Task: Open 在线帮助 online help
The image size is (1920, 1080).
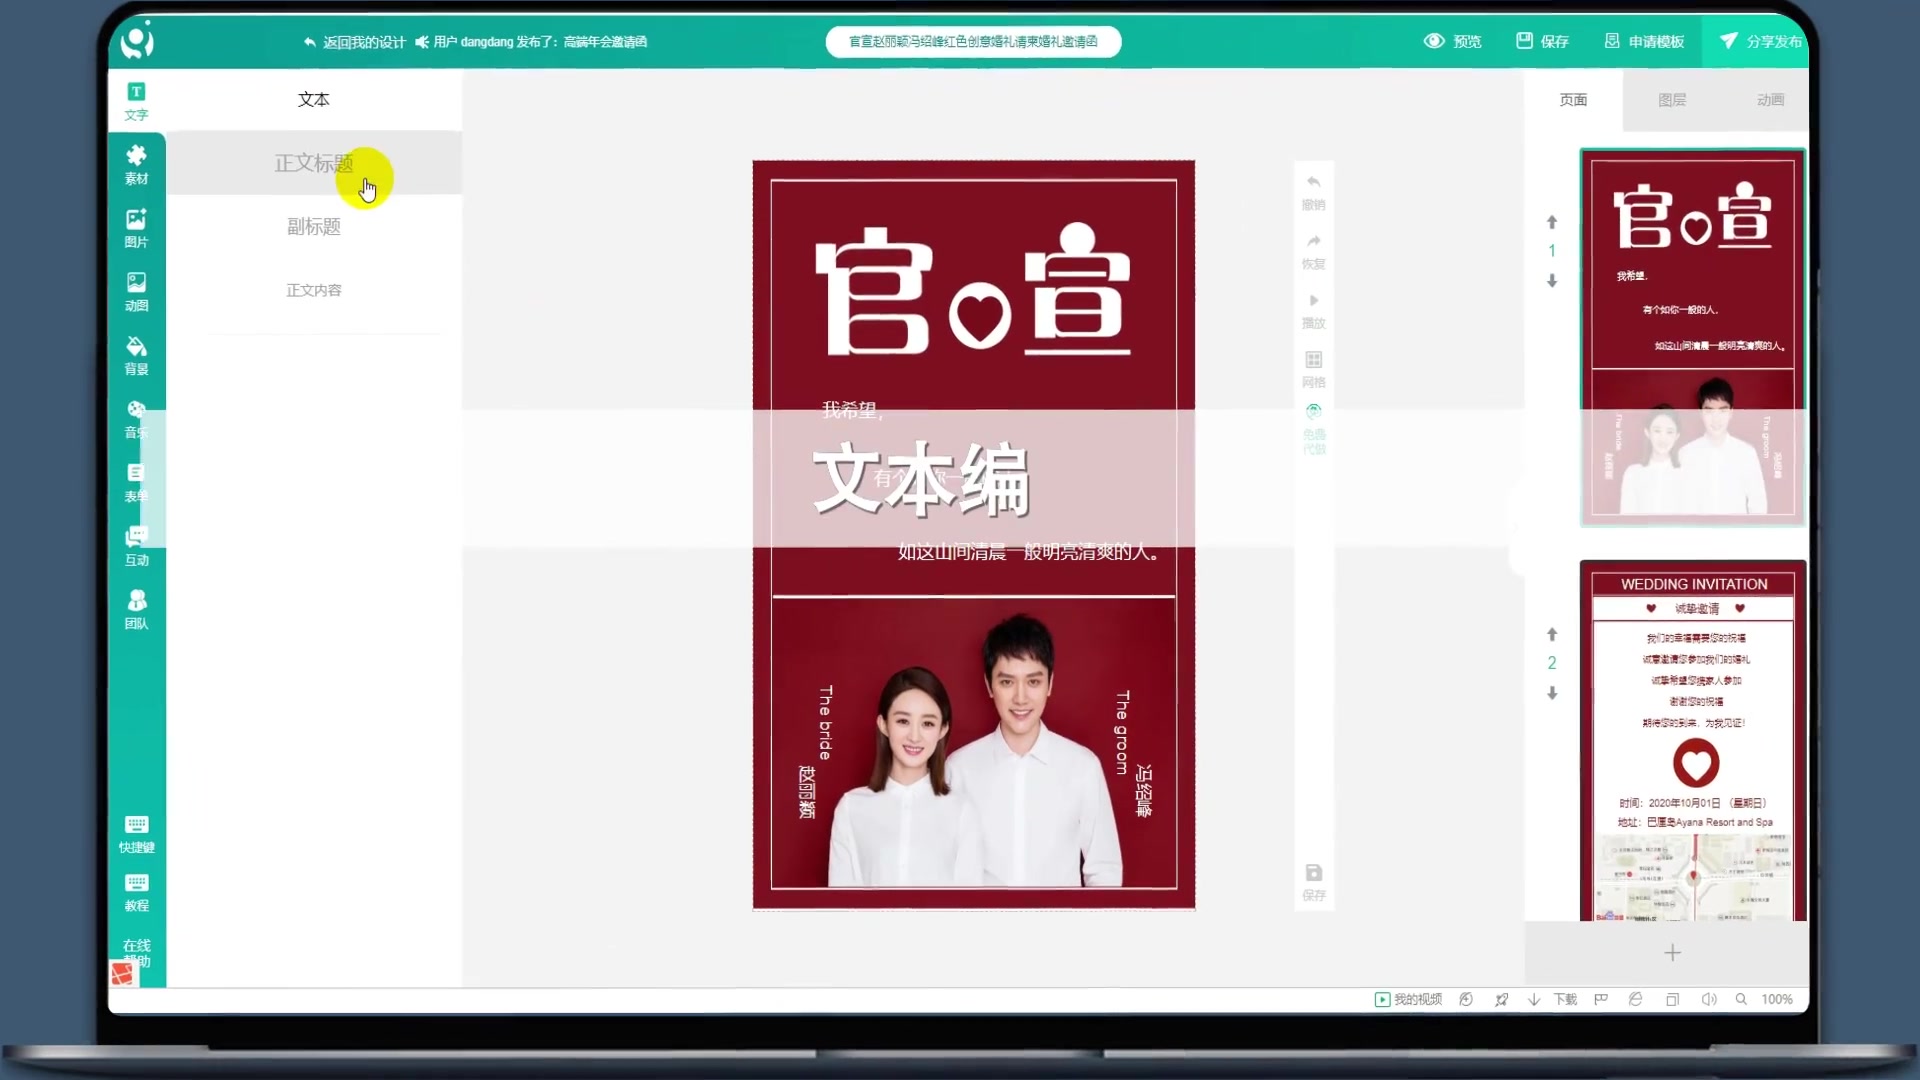Action: click(x=136, y=953)
